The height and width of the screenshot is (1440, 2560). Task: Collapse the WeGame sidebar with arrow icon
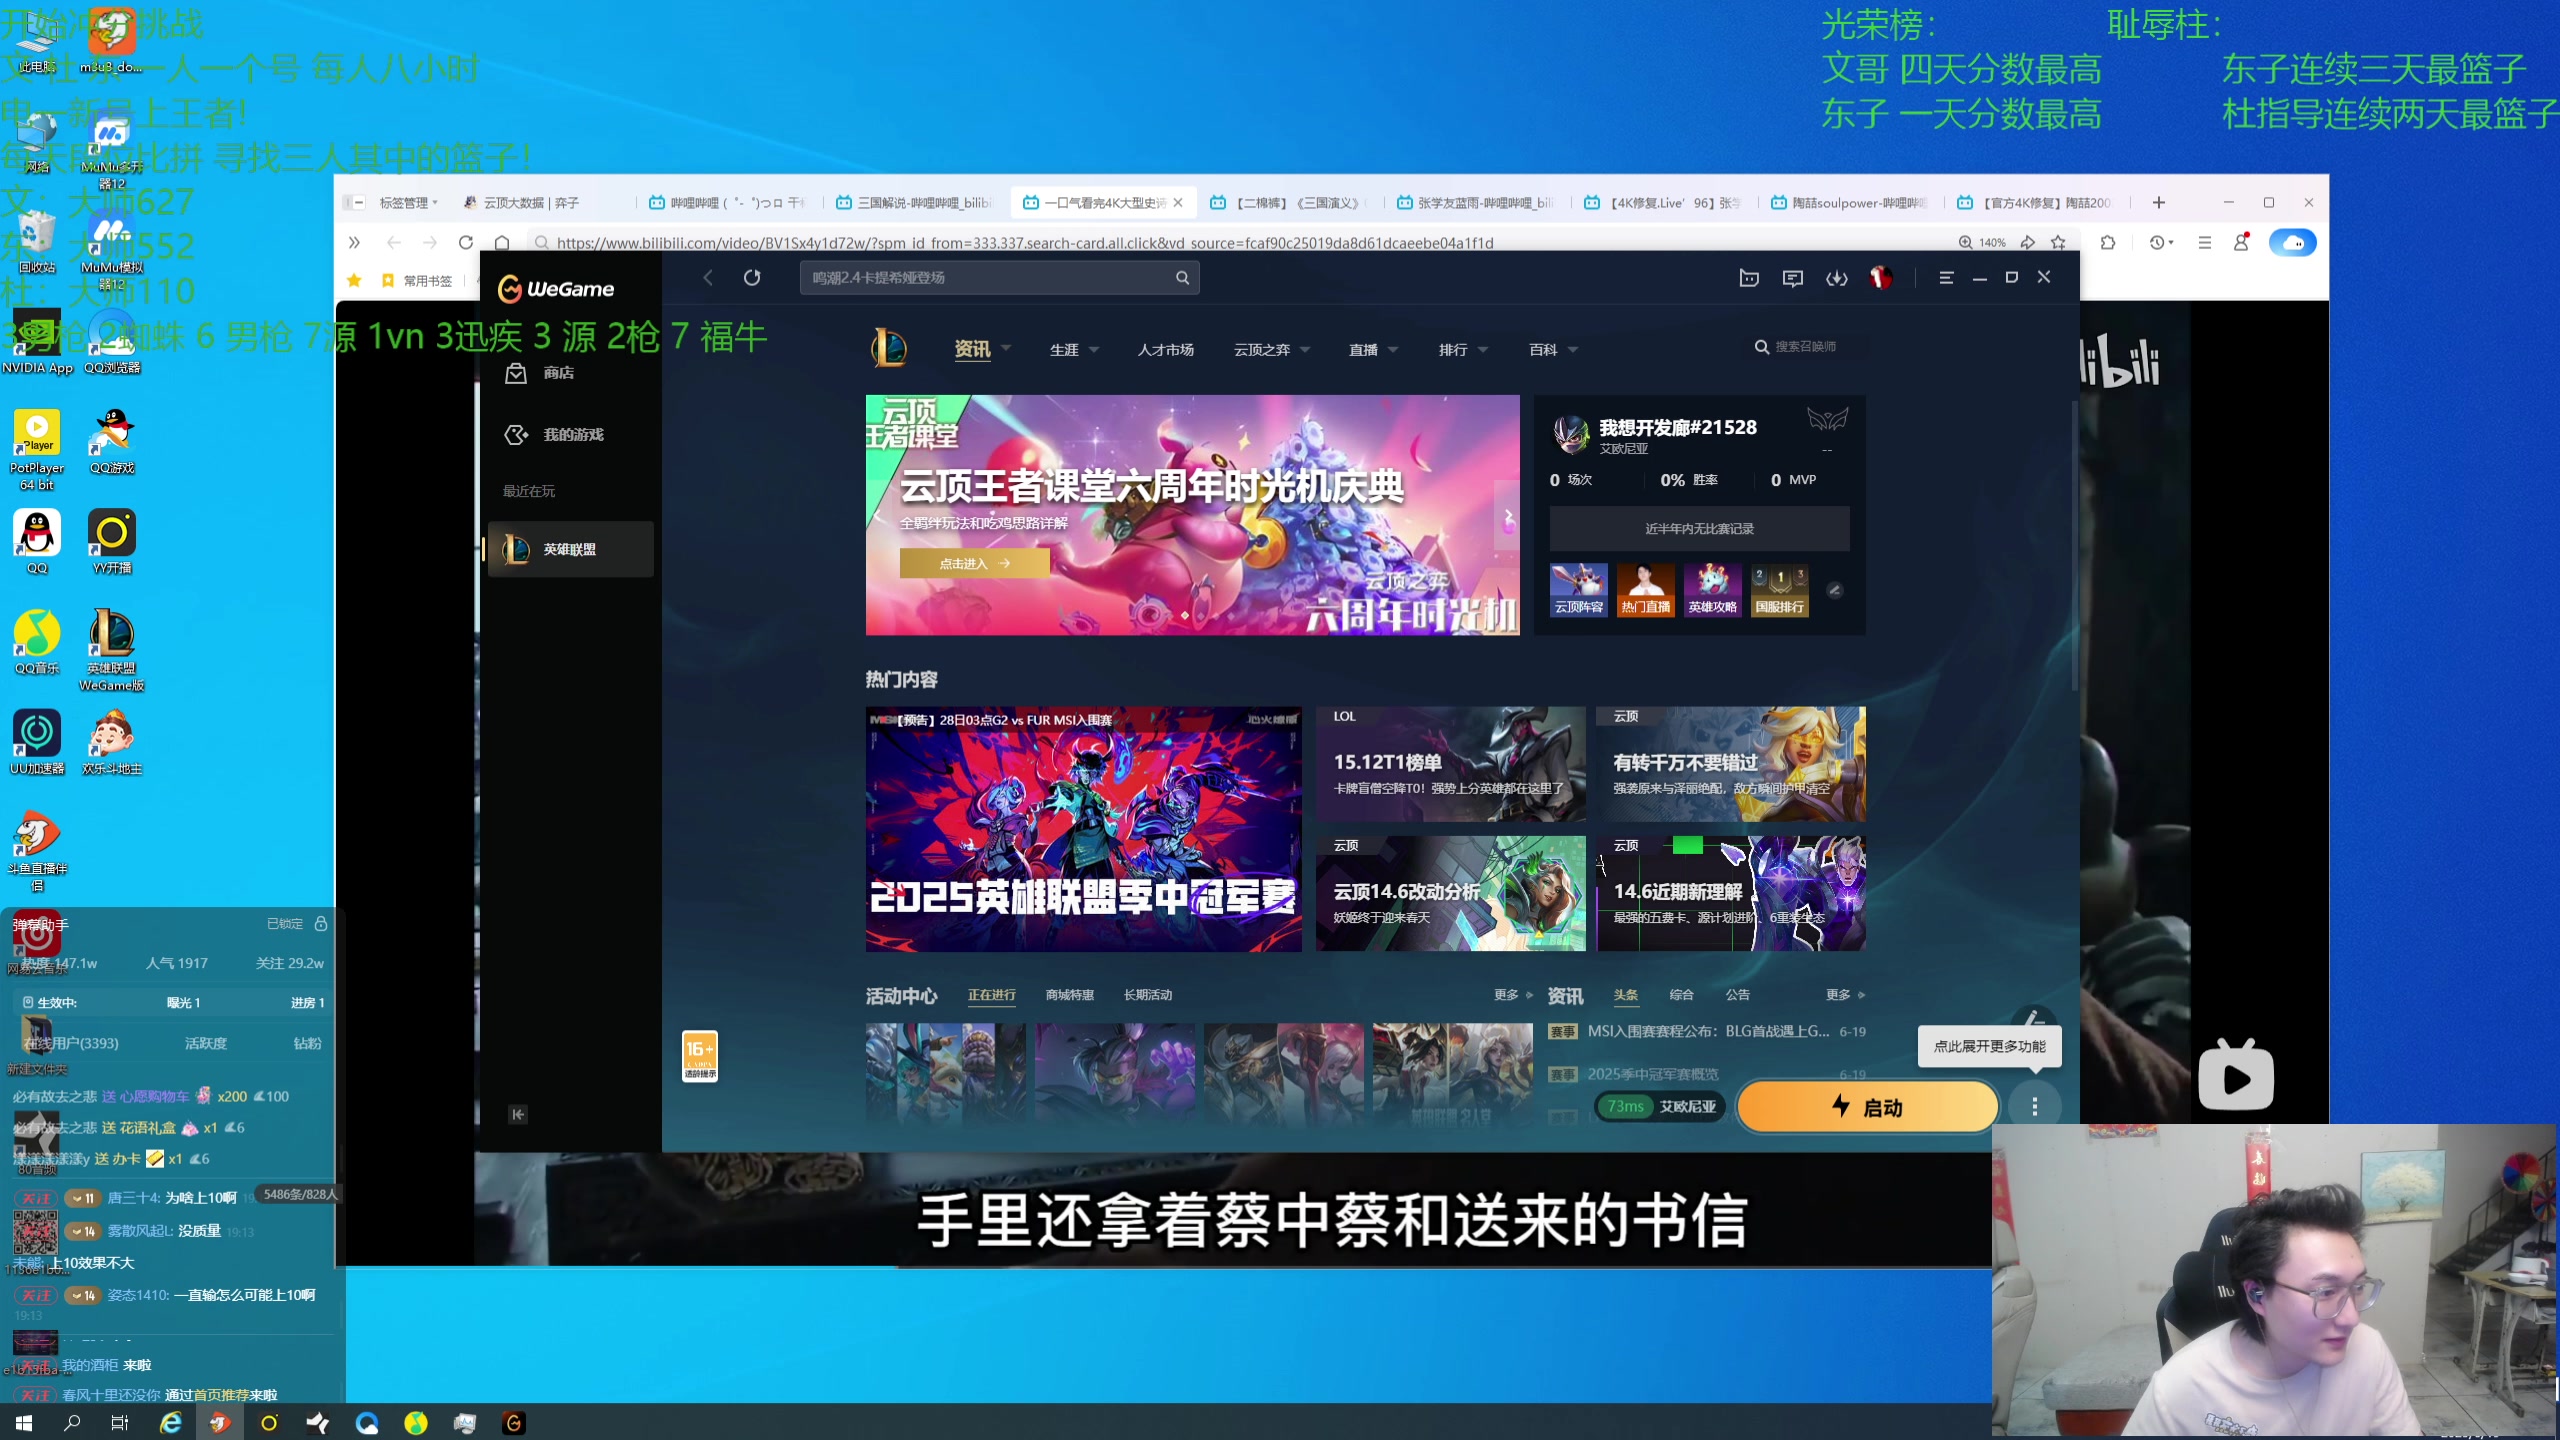click(x=518, y=1114)
